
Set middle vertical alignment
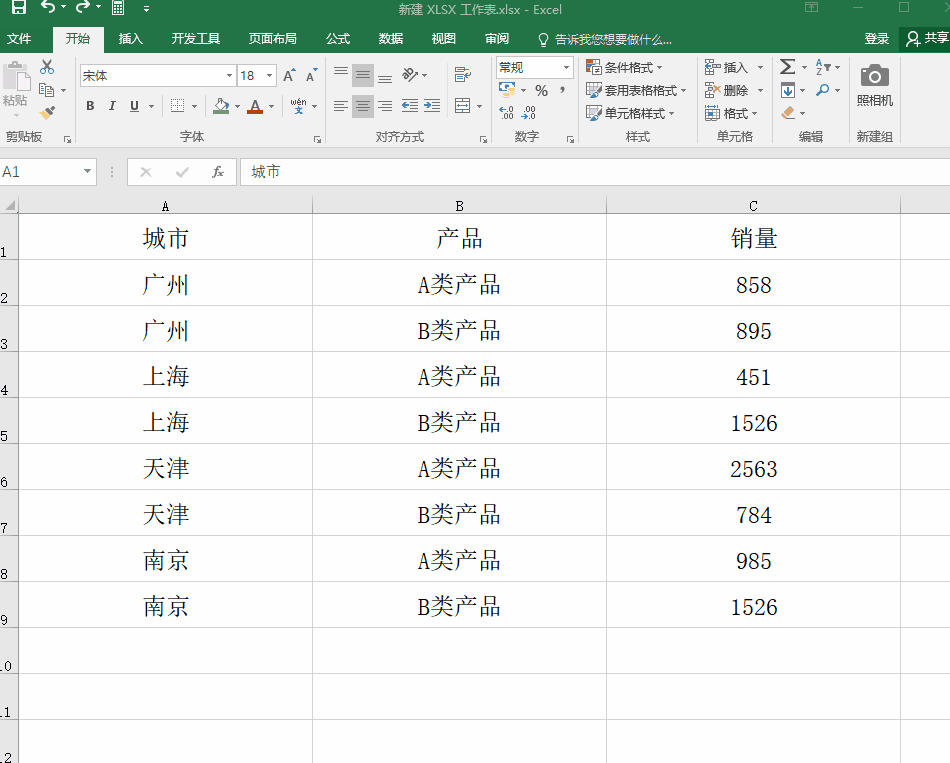[x=363, y=75]
